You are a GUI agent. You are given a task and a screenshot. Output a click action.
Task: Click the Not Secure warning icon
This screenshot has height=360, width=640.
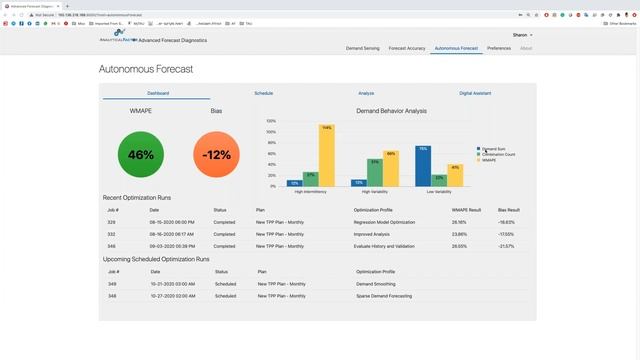click(31, 15)
